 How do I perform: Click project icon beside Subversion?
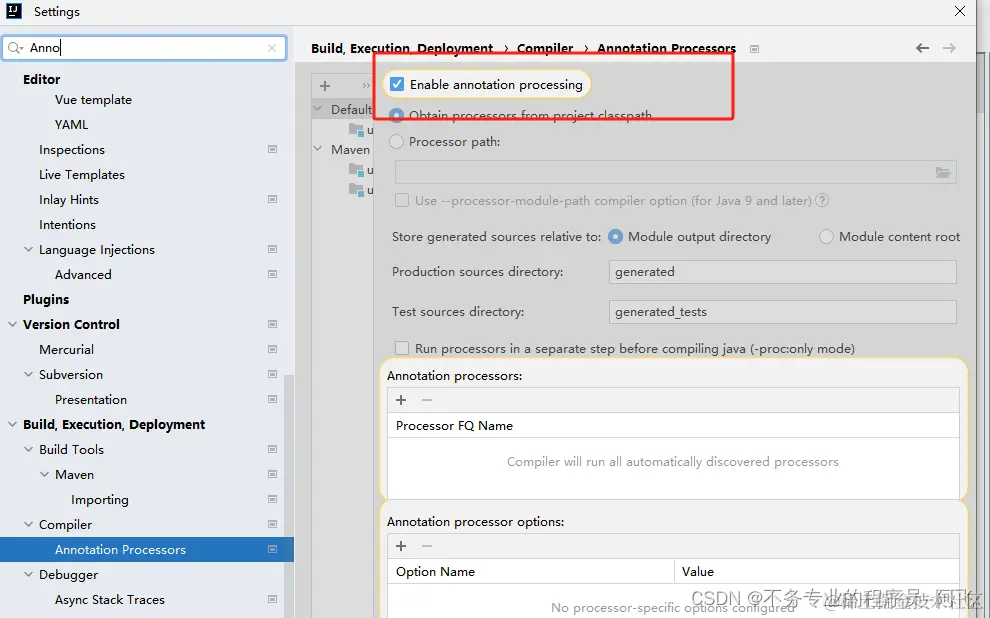273,374
